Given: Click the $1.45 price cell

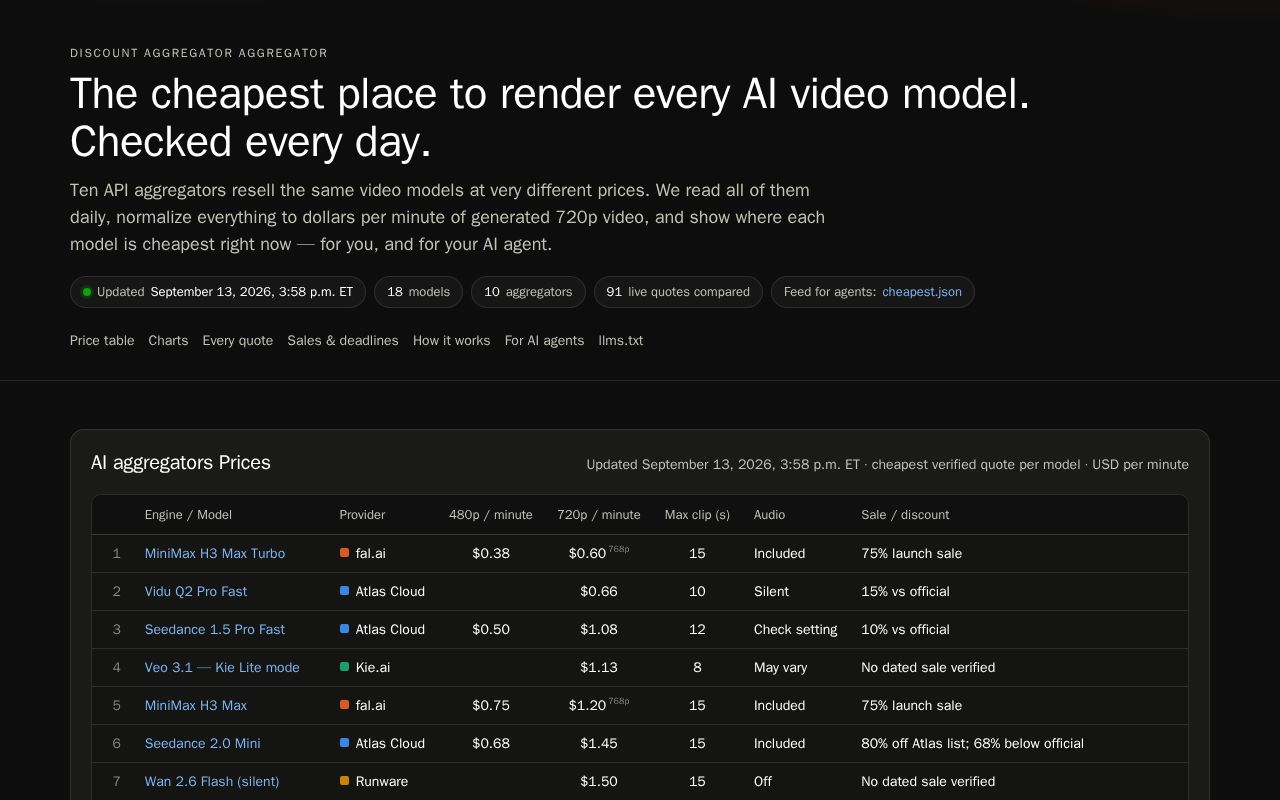Looking at the screenshot, I should (599, 743).
